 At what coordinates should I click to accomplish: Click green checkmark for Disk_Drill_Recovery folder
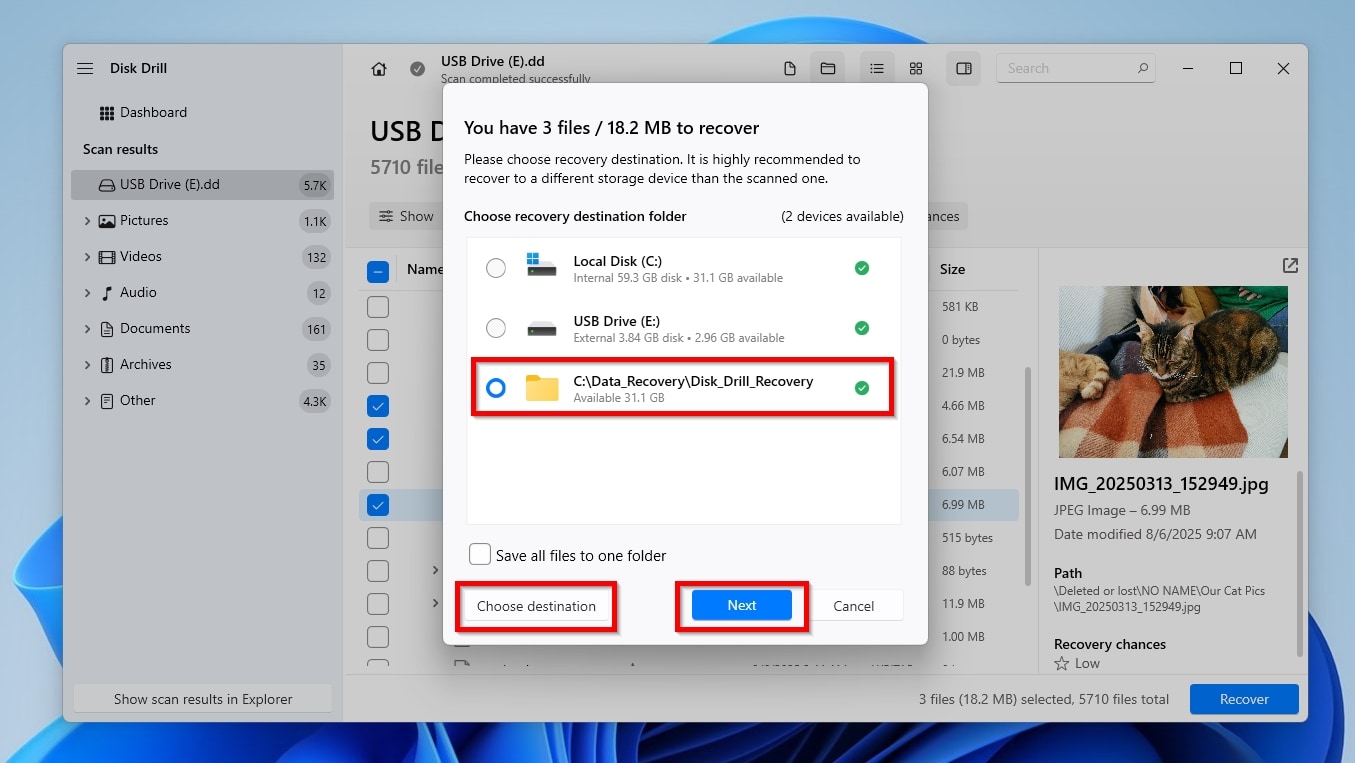tap(862, 388)
